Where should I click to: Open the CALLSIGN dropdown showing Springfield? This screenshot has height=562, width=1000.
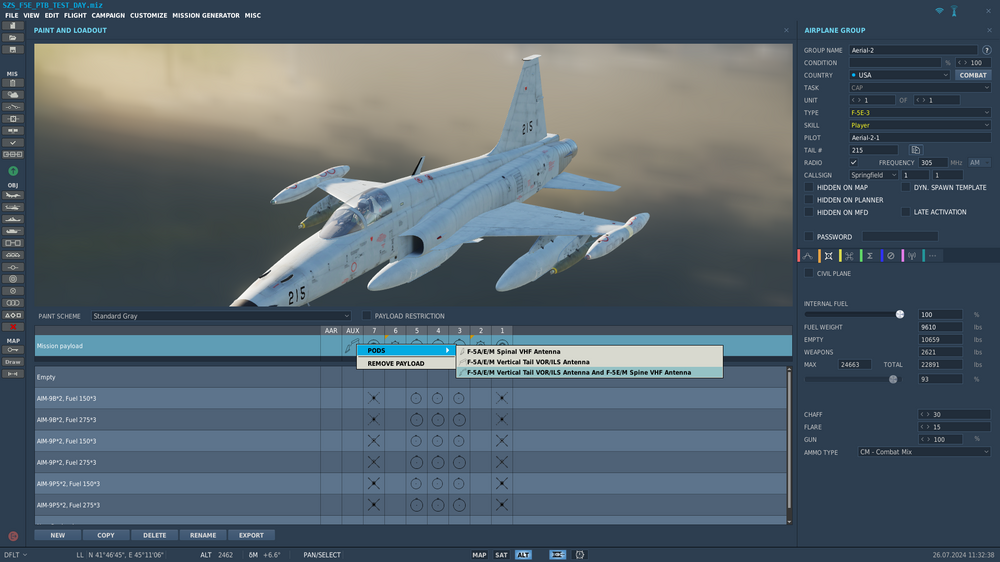pos(874,175)
